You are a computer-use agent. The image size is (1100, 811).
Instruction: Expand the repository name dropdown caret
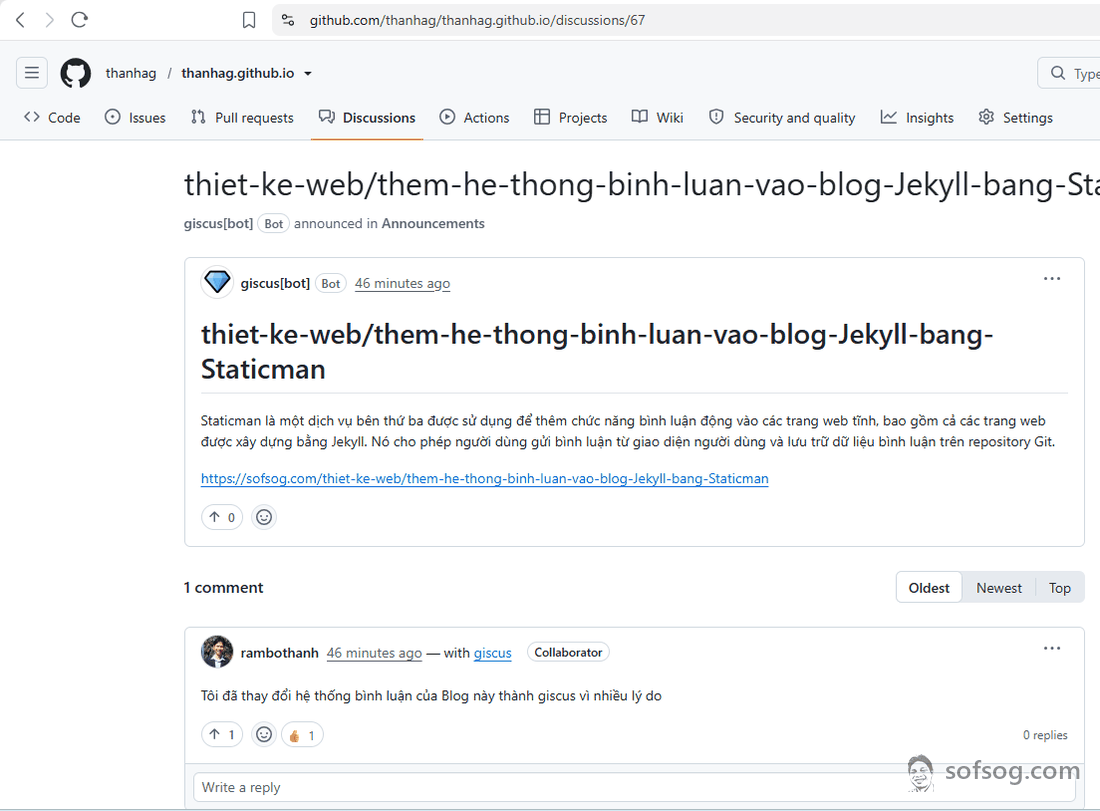click(x=307, y=74)
